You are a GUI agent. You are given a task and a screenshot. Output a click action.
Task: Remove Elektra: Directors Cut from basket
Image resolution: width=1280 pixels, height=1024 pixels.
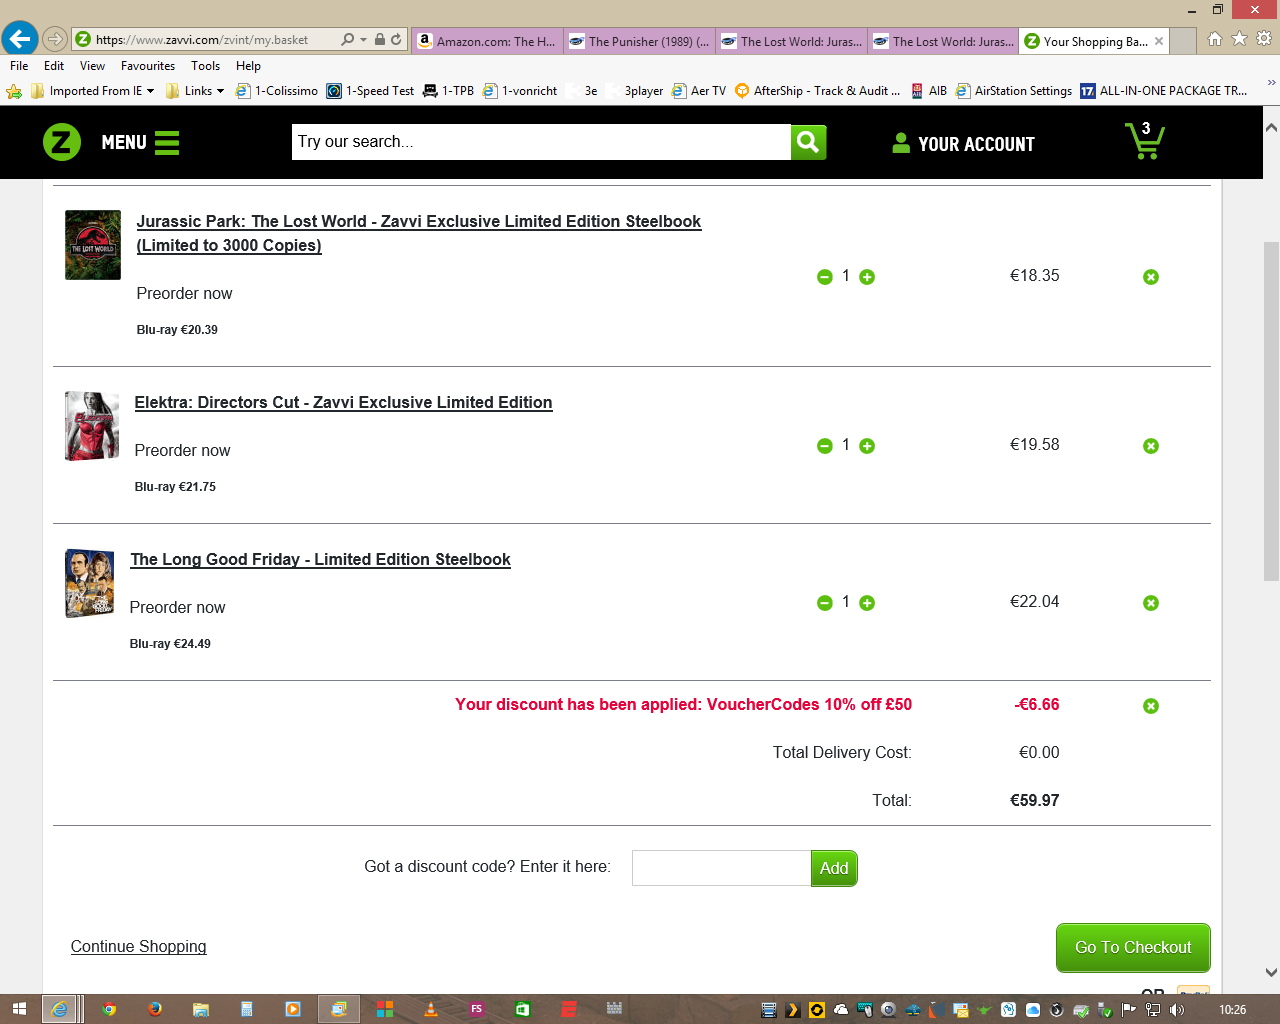tap(1151, 446)
